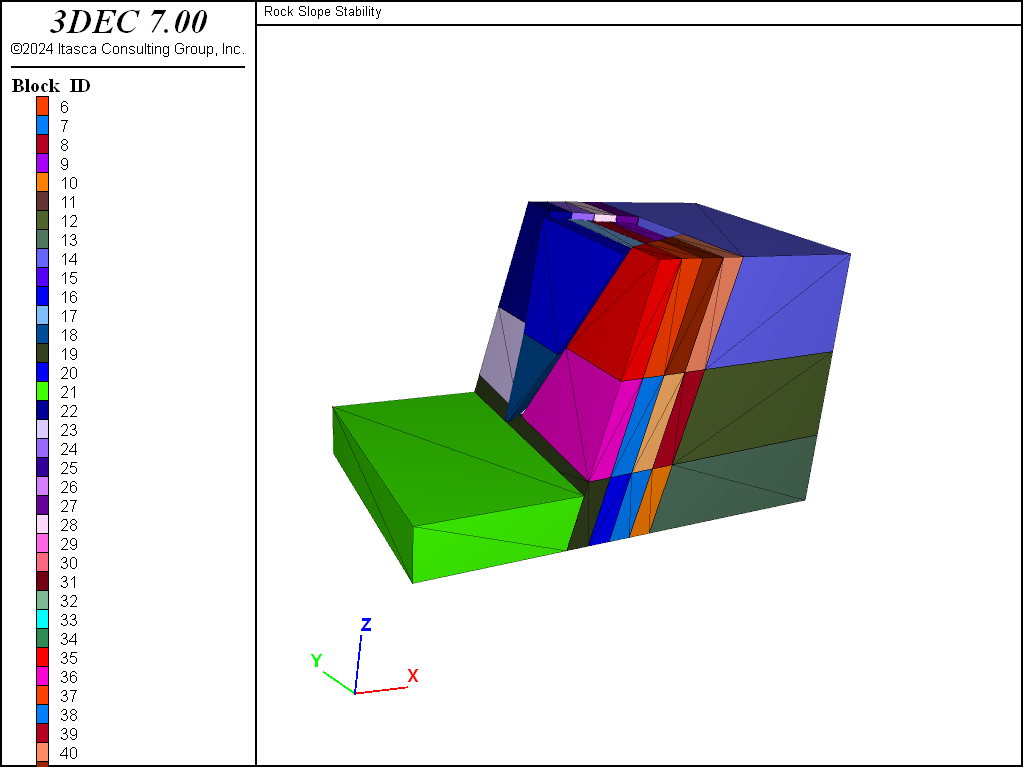Click legend label '28'
Screen dimensions: 1024x768
pyautogui.click(x=69, y=525)
